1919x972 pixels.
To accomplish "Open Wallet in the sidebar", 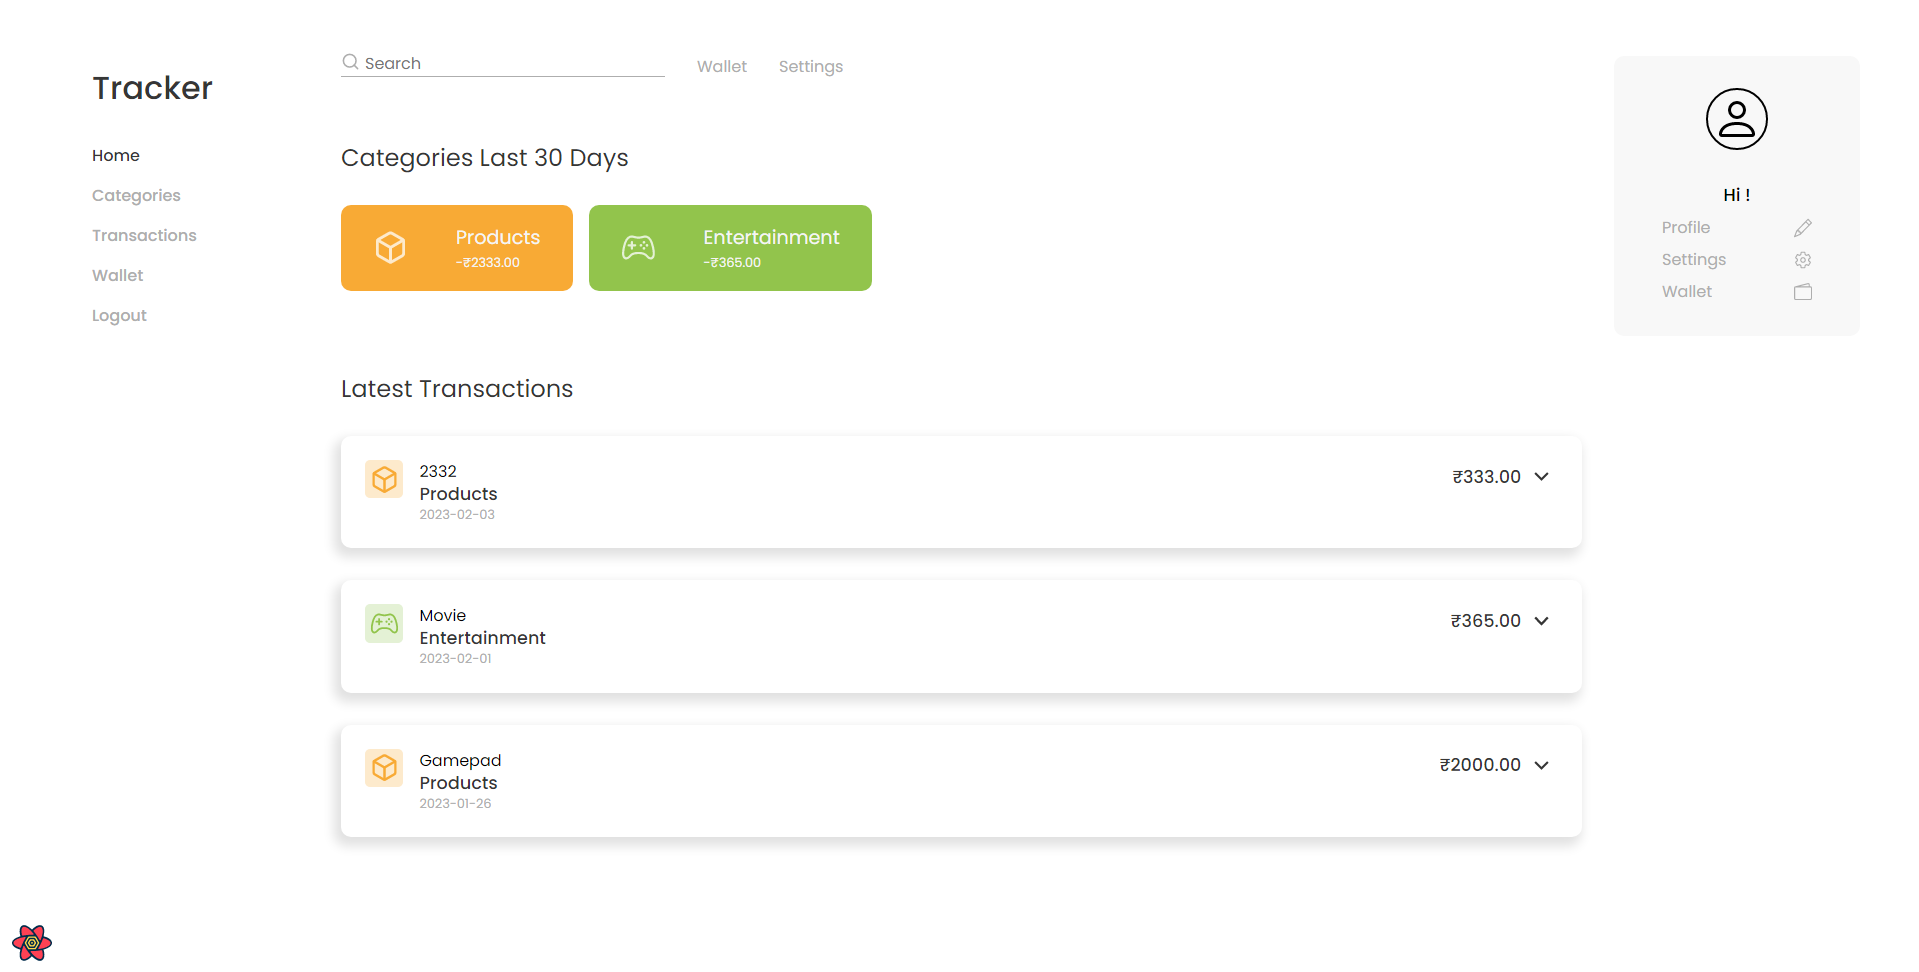I will (118, 275).
